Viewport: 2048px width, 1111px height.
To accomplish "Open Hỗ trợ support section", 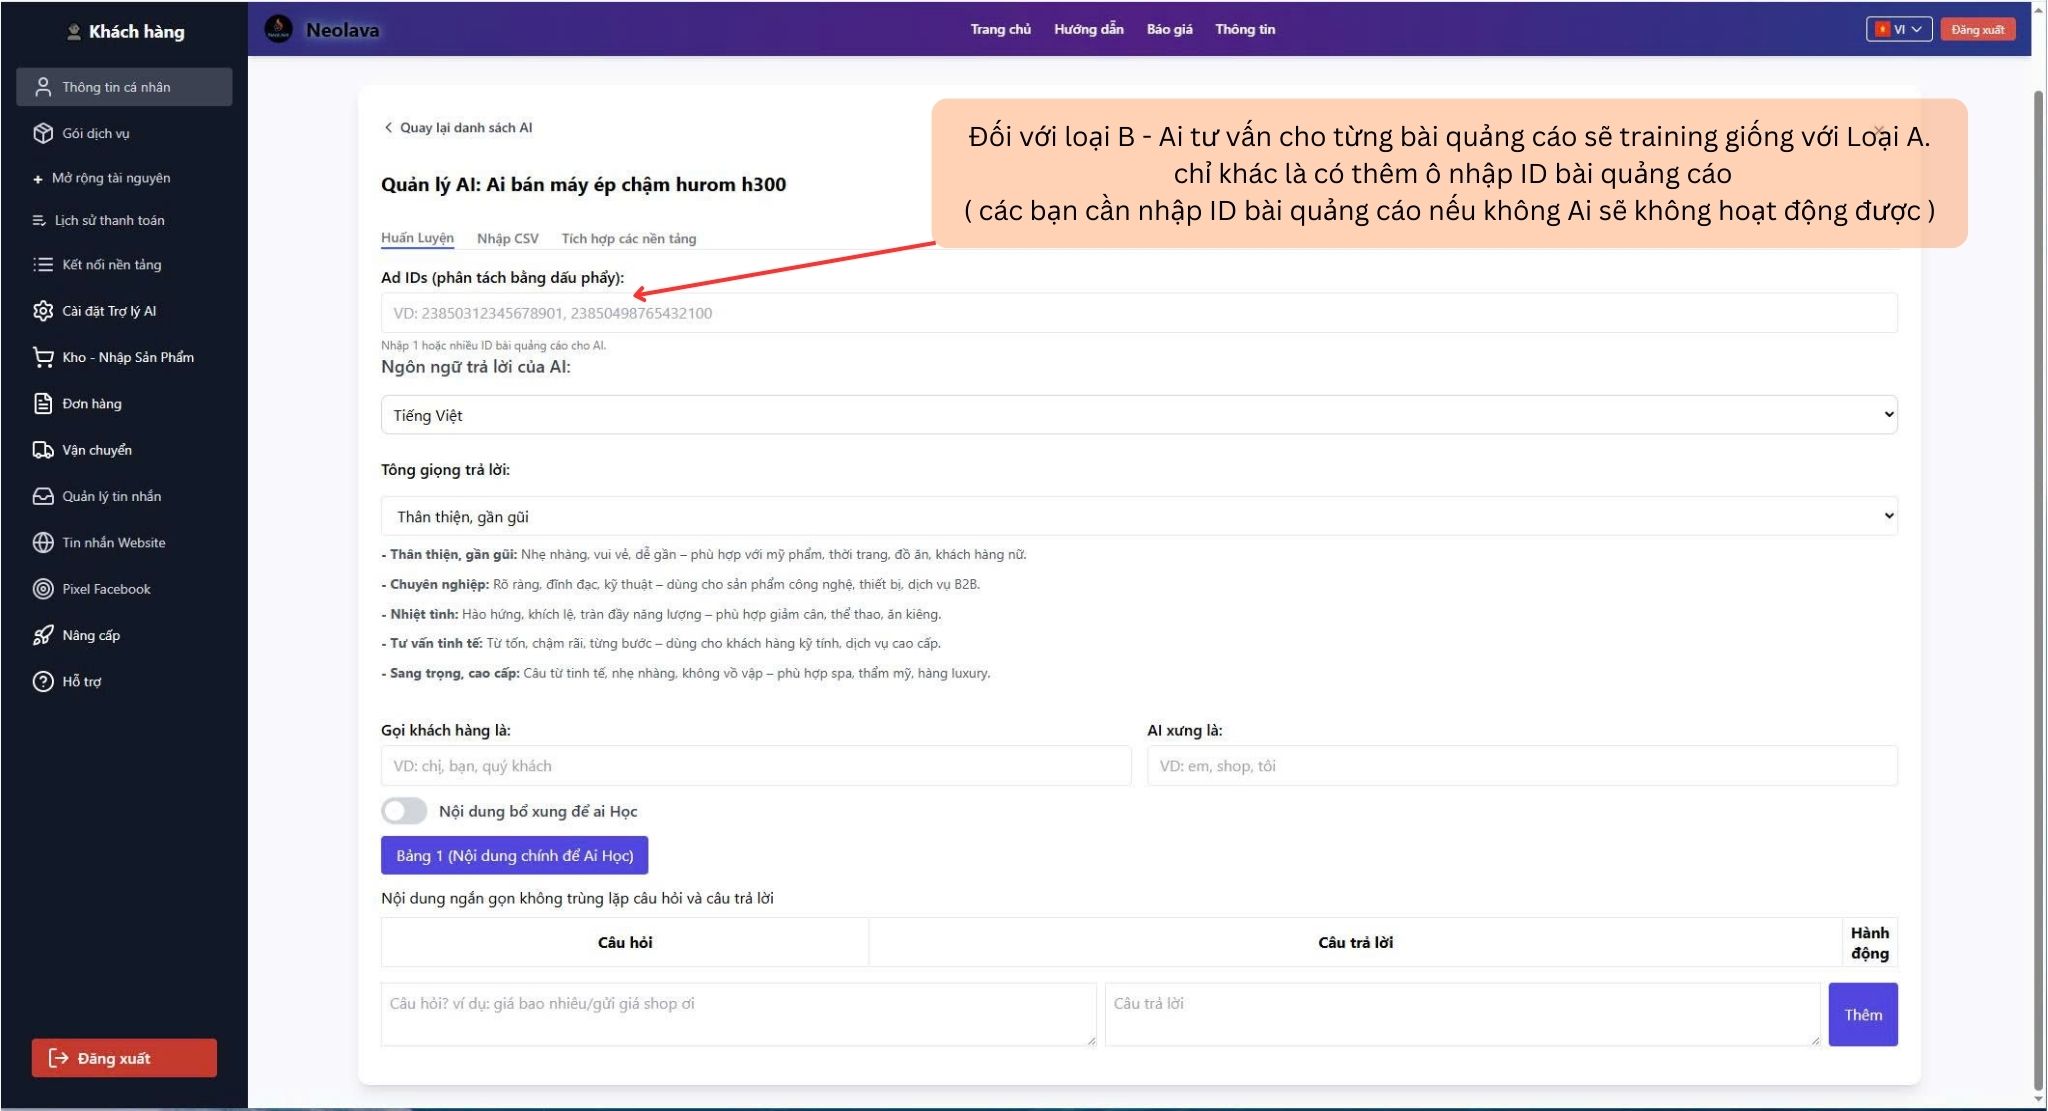I will [x=83, y=681].
